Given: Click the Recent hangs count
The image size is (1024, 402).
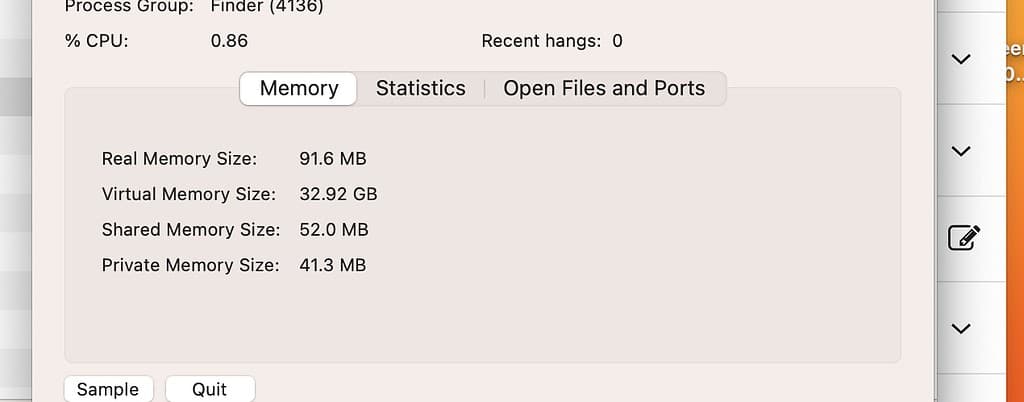Looking at the screenshot, I should point(617,41).
